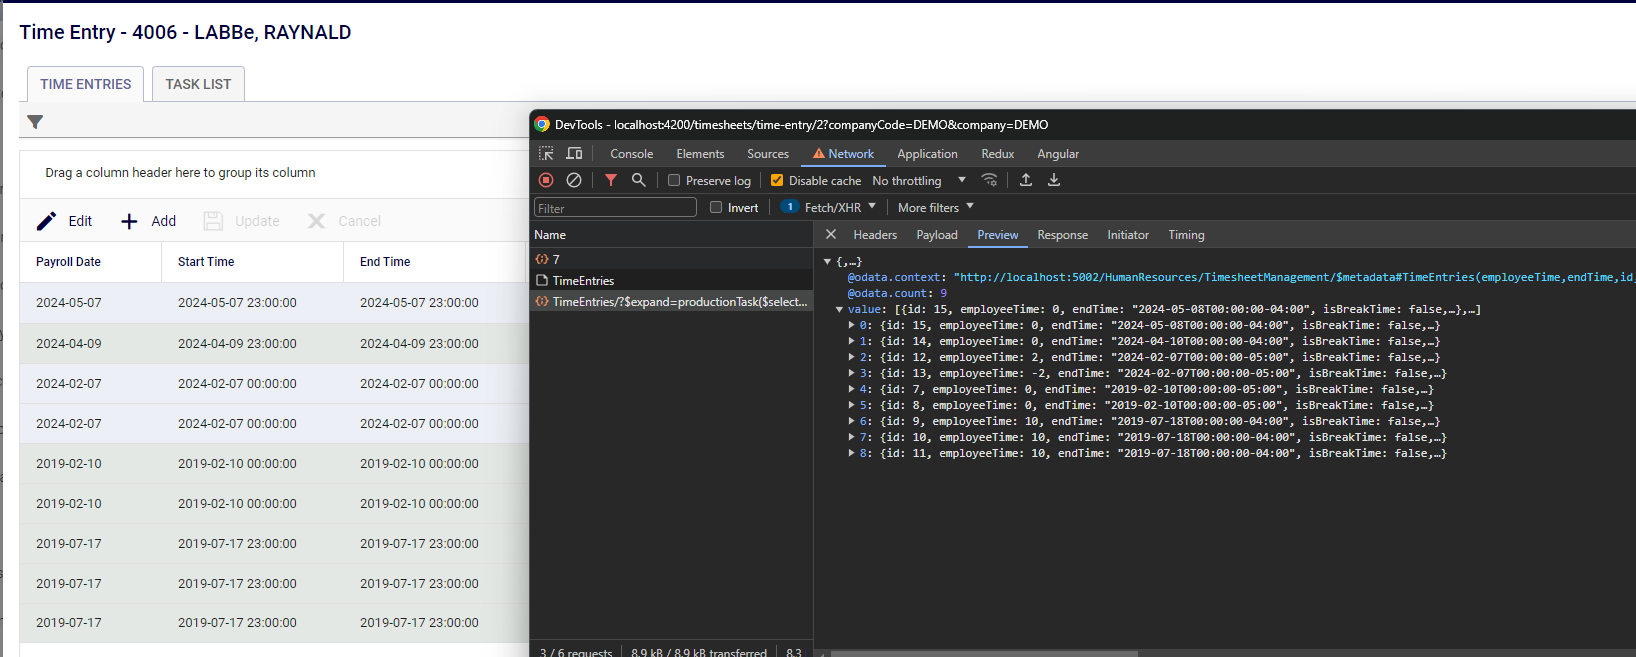Import HAR file with upload icon

[1026, 180]
